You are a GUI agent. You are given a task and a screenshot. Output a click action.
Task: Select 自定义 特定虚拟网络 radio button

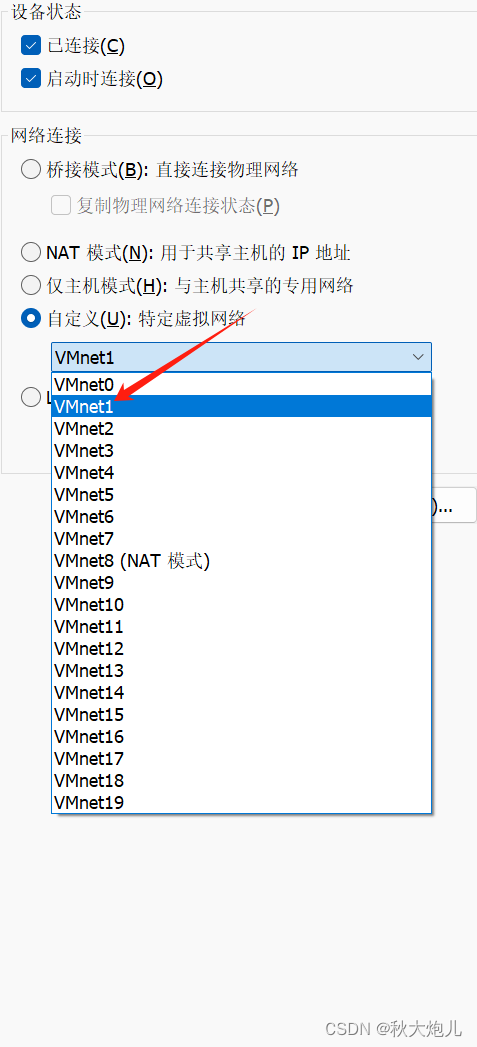click(x=31, y=319)
